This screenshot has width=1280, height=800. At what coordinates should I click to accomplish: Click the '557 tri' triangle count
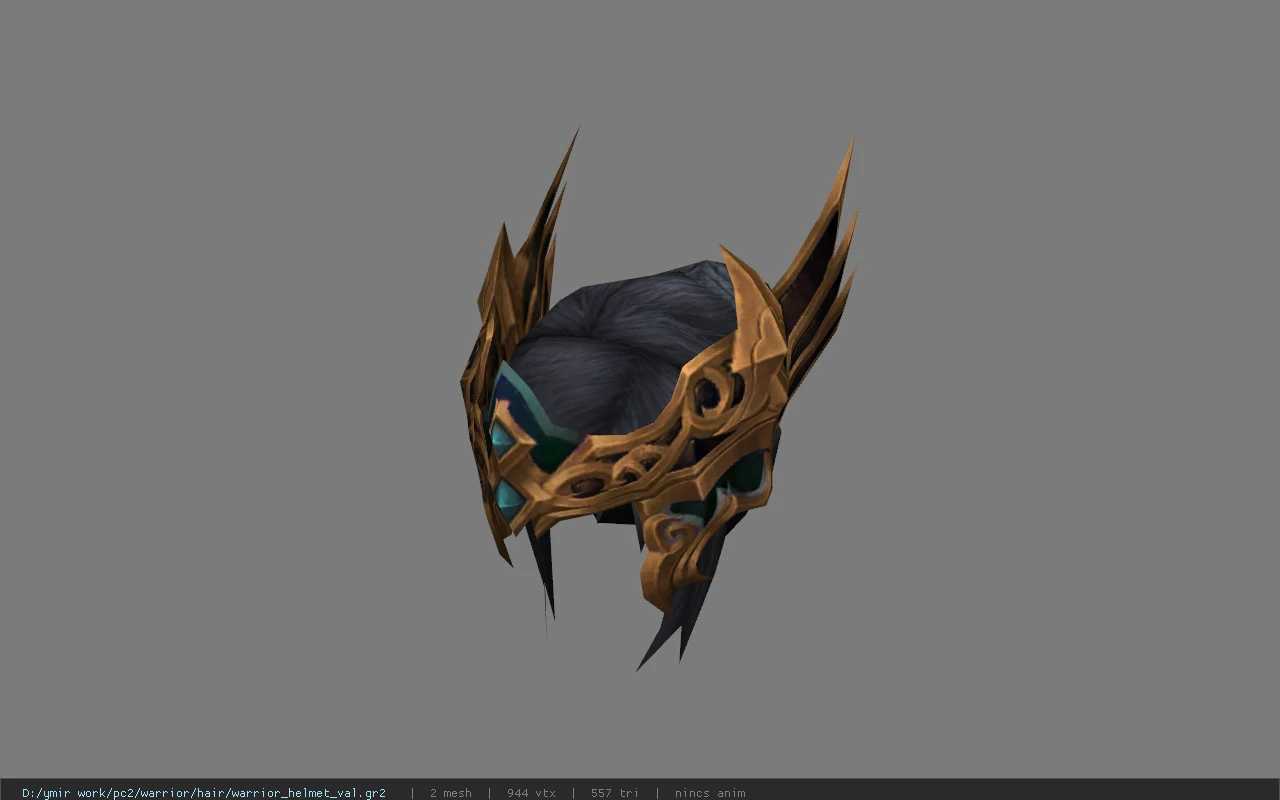614,792
